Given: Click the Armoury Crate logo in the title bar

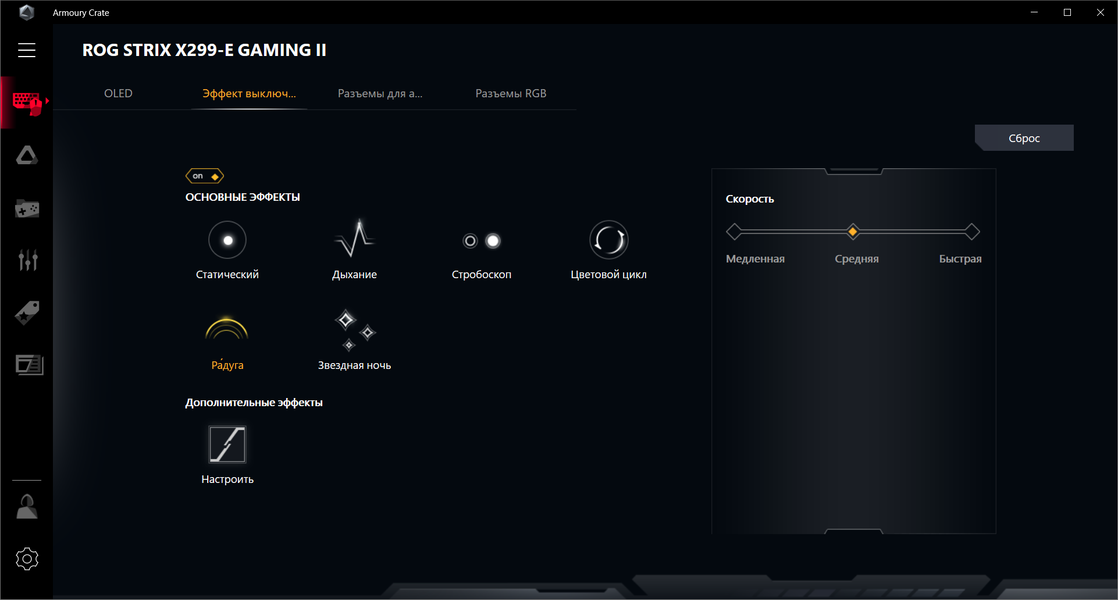Looking at the screenshot, I should tap(26, 12).
